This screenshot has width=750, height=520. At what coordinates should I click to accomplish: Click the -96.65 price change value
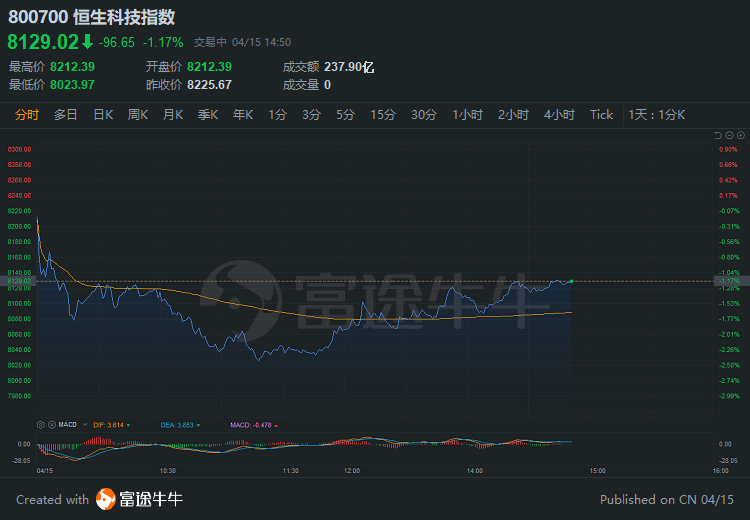pyautogui.click(x=117, y=42)
